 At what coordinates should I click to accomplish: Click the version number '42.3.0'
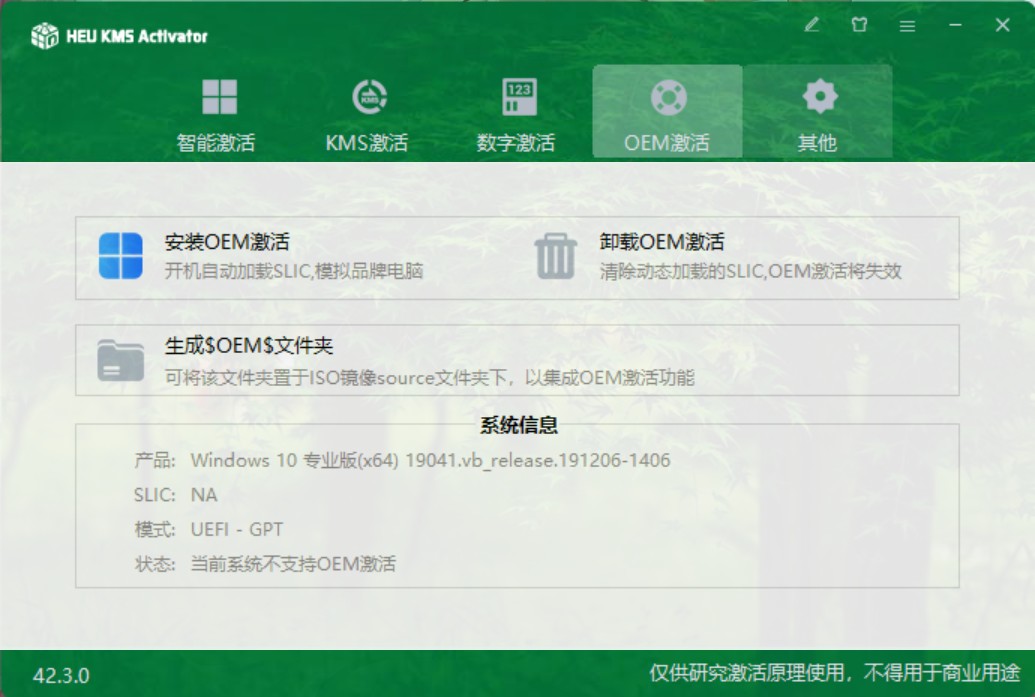(61, 675)
